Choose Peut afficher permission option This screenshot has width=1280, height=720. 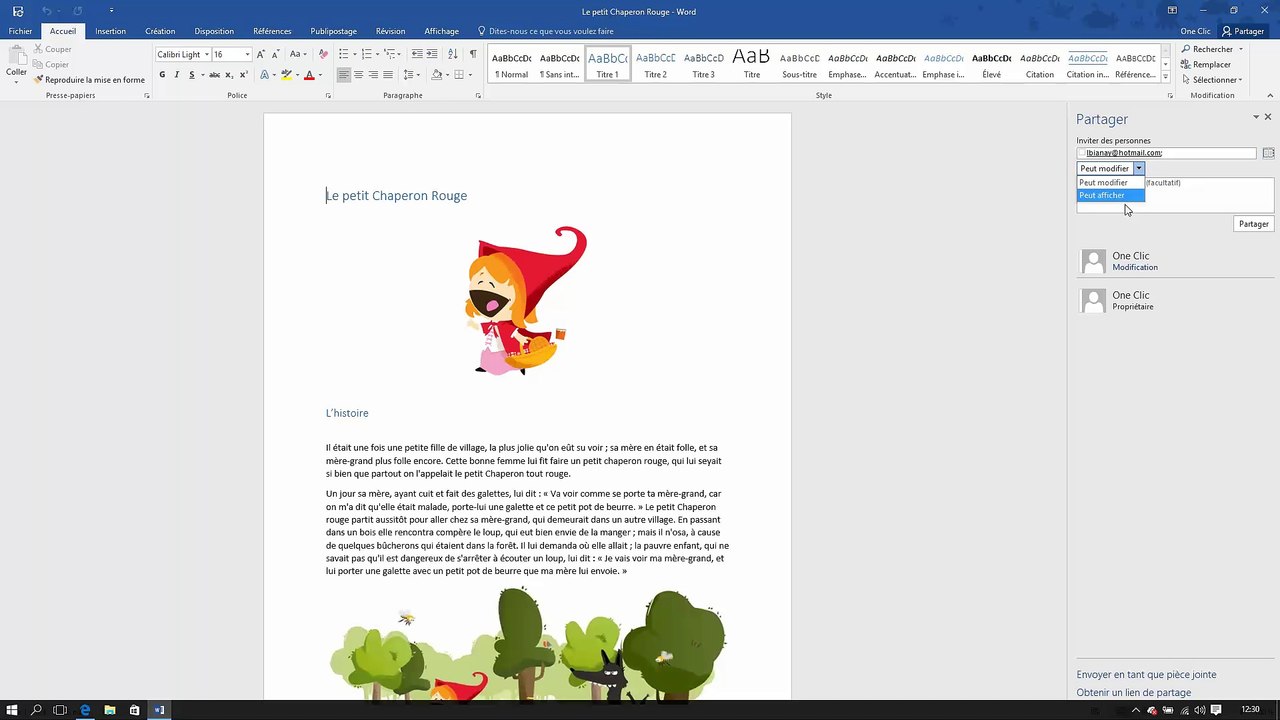coord(1110,195)
